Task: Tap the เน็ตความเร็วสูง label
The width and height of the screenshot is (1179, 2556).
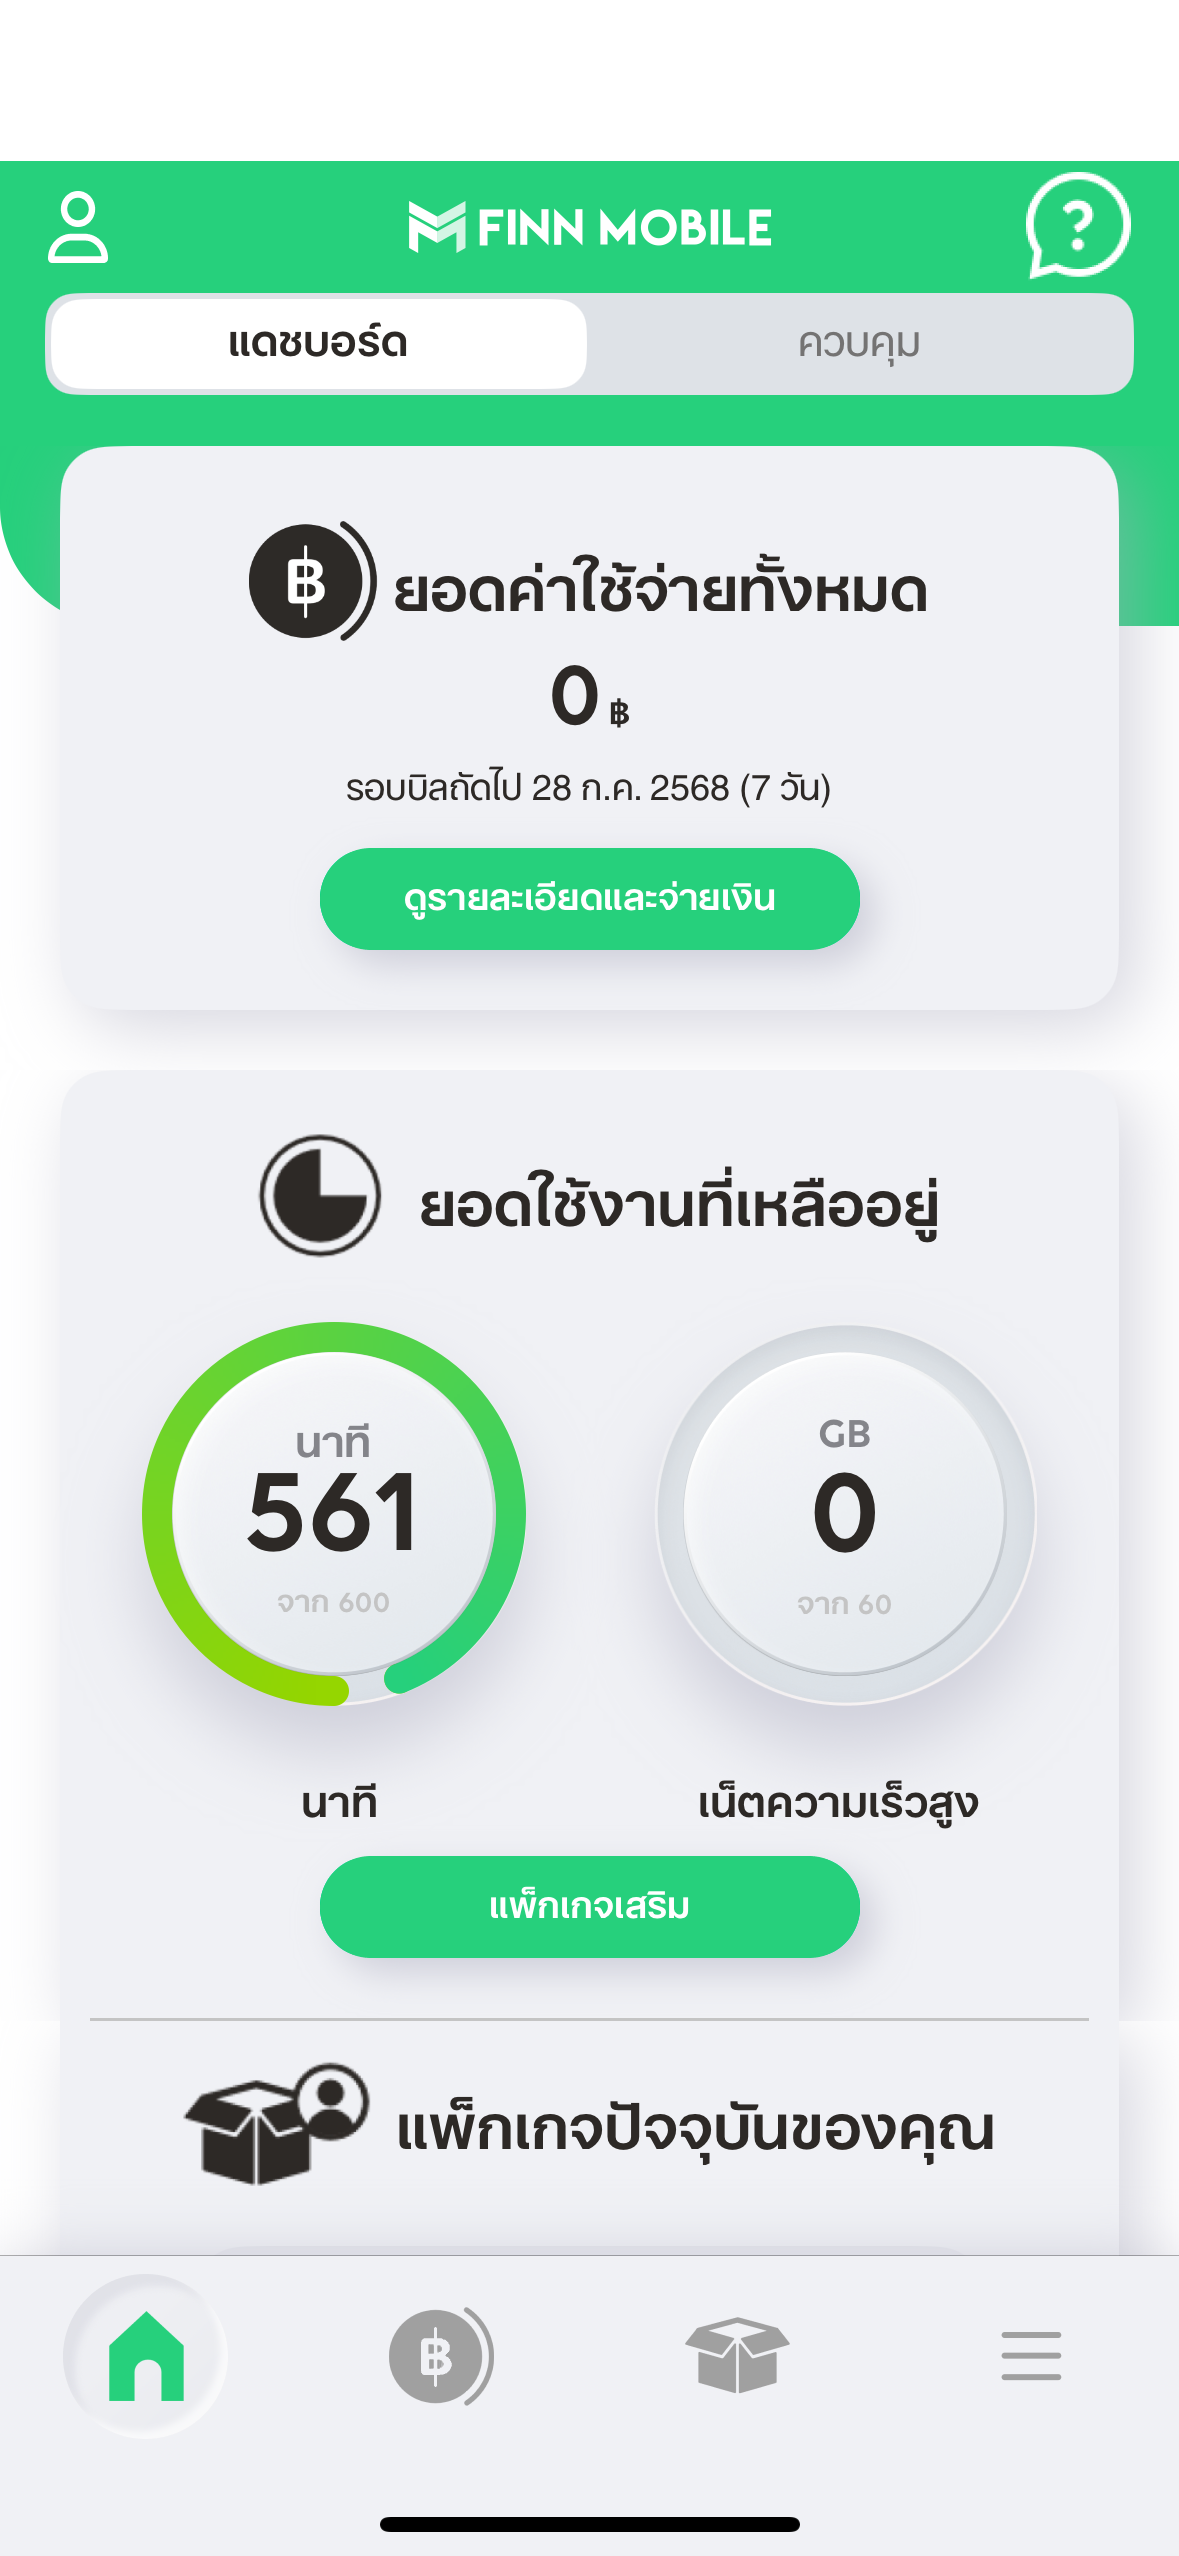Action: pyautogui.click(x=838, y=1804)
